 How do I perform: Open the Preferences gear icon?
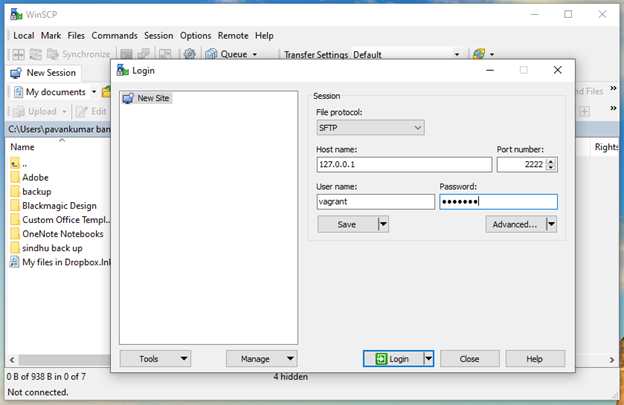click(x=189, y=54)
